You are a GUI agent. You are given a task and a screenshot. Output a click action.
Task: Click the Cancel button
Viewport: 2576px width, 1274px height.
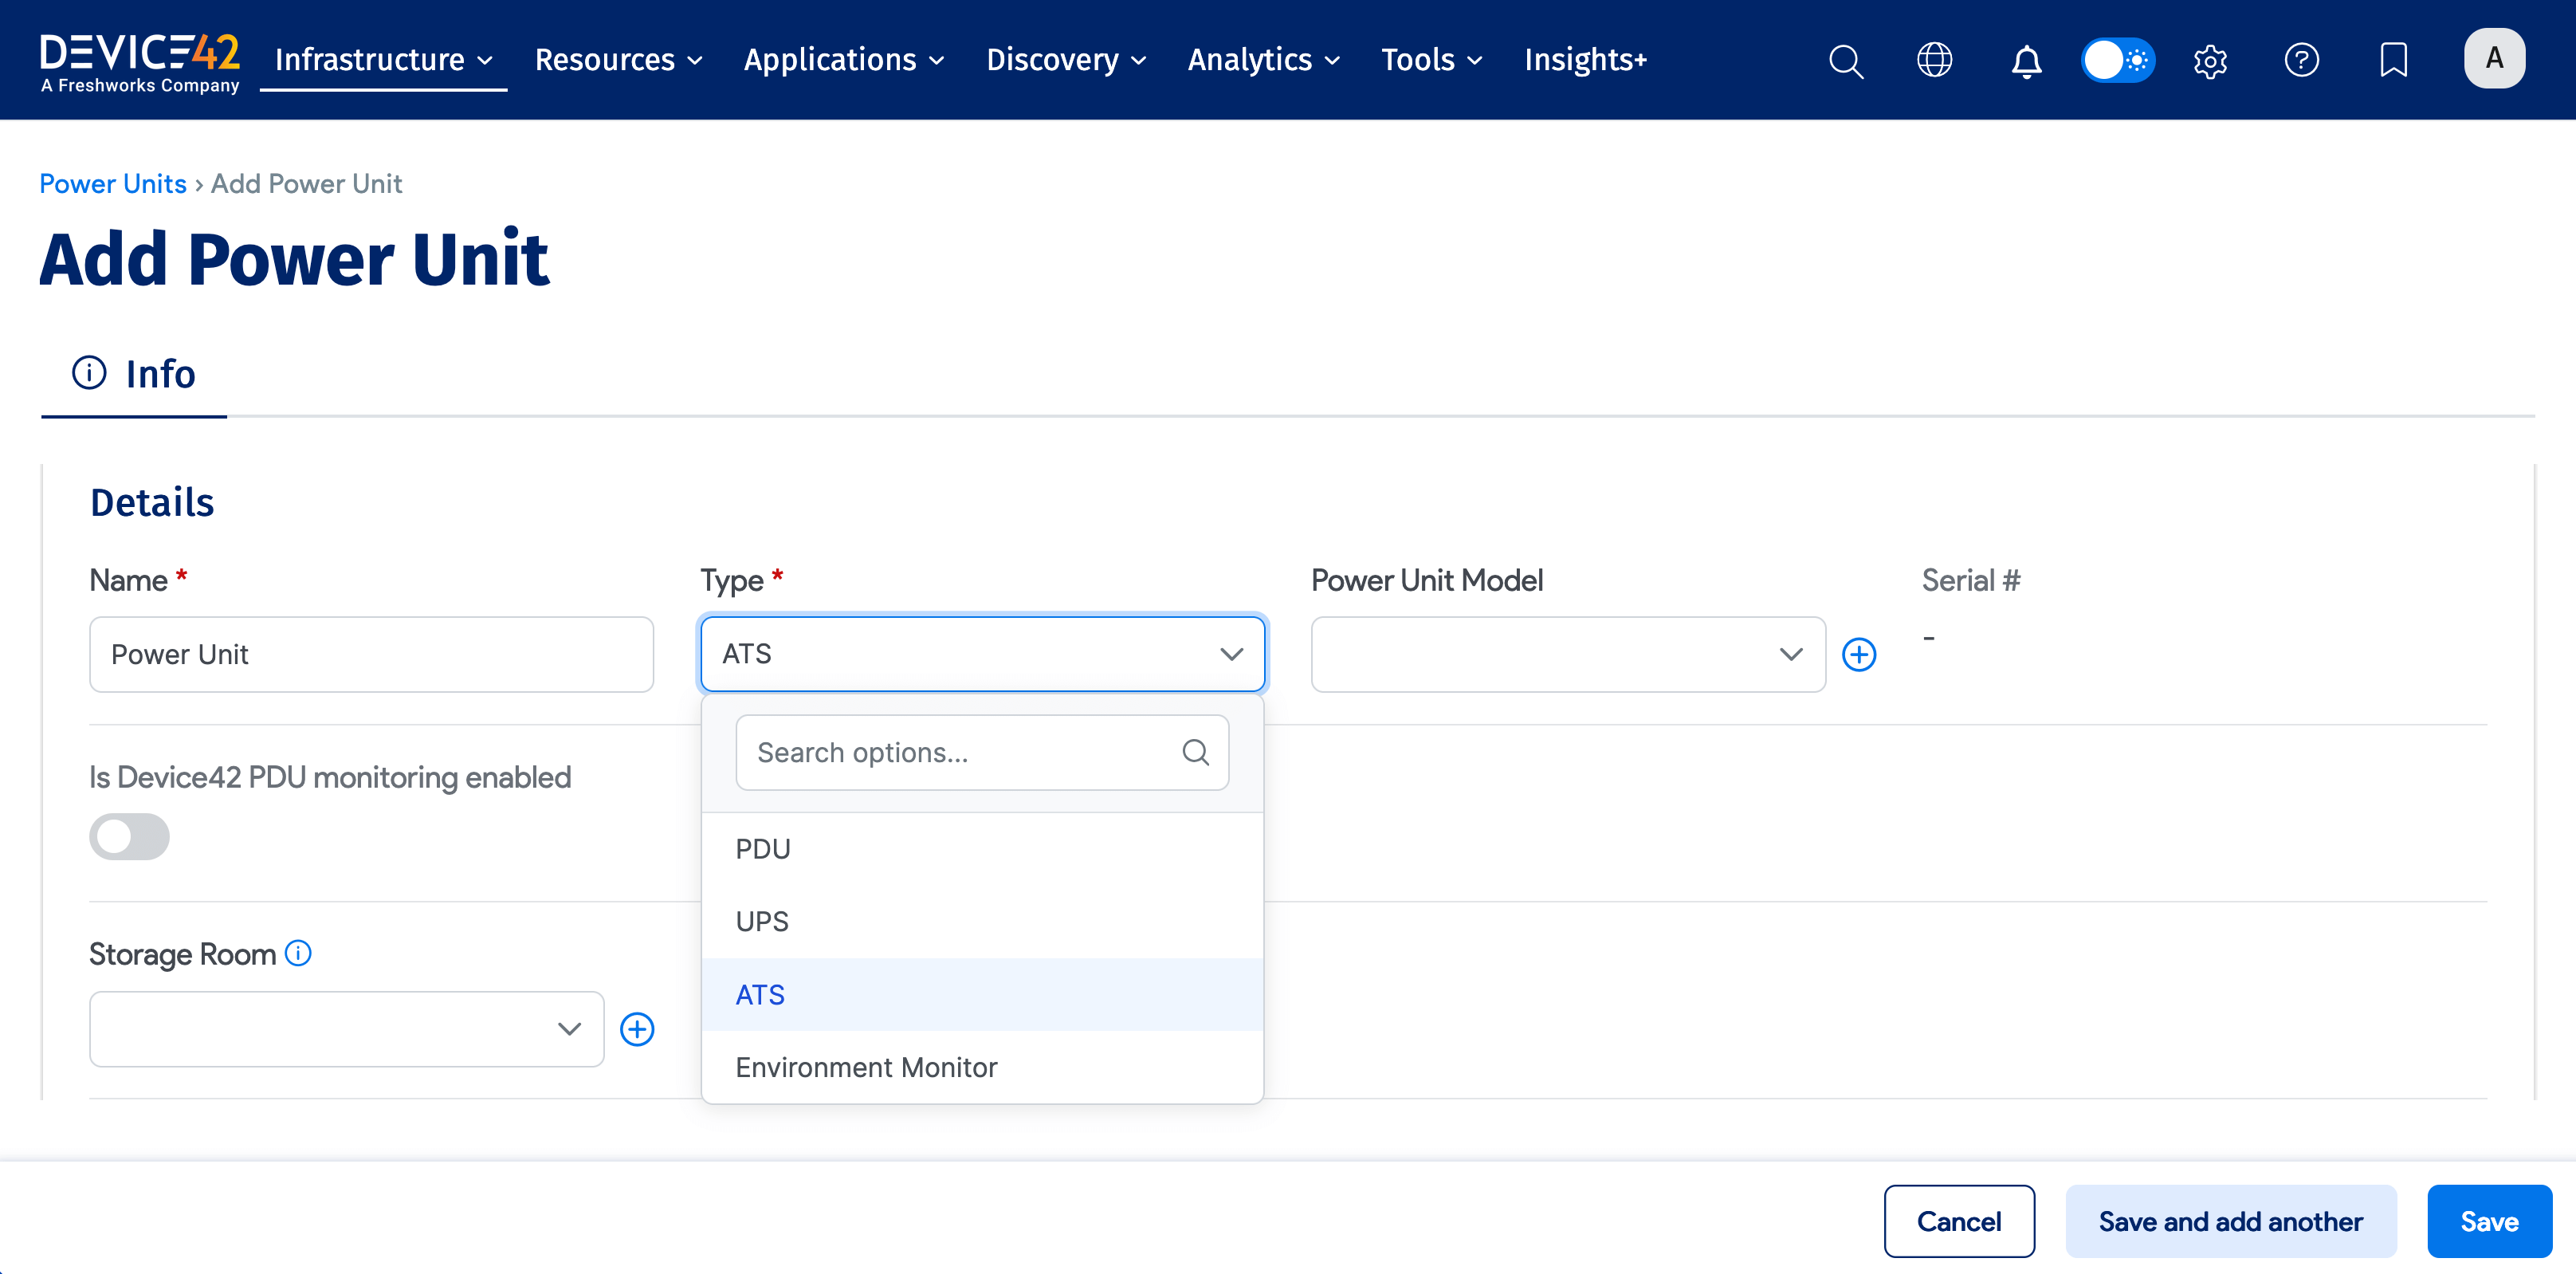tap(1959, 1221)
